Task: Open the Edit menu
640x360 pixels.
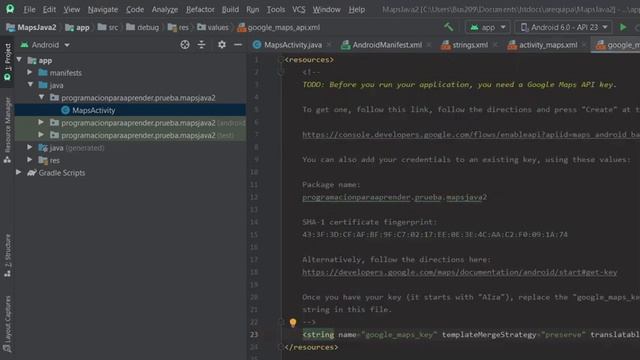Action: coord(49,9)
